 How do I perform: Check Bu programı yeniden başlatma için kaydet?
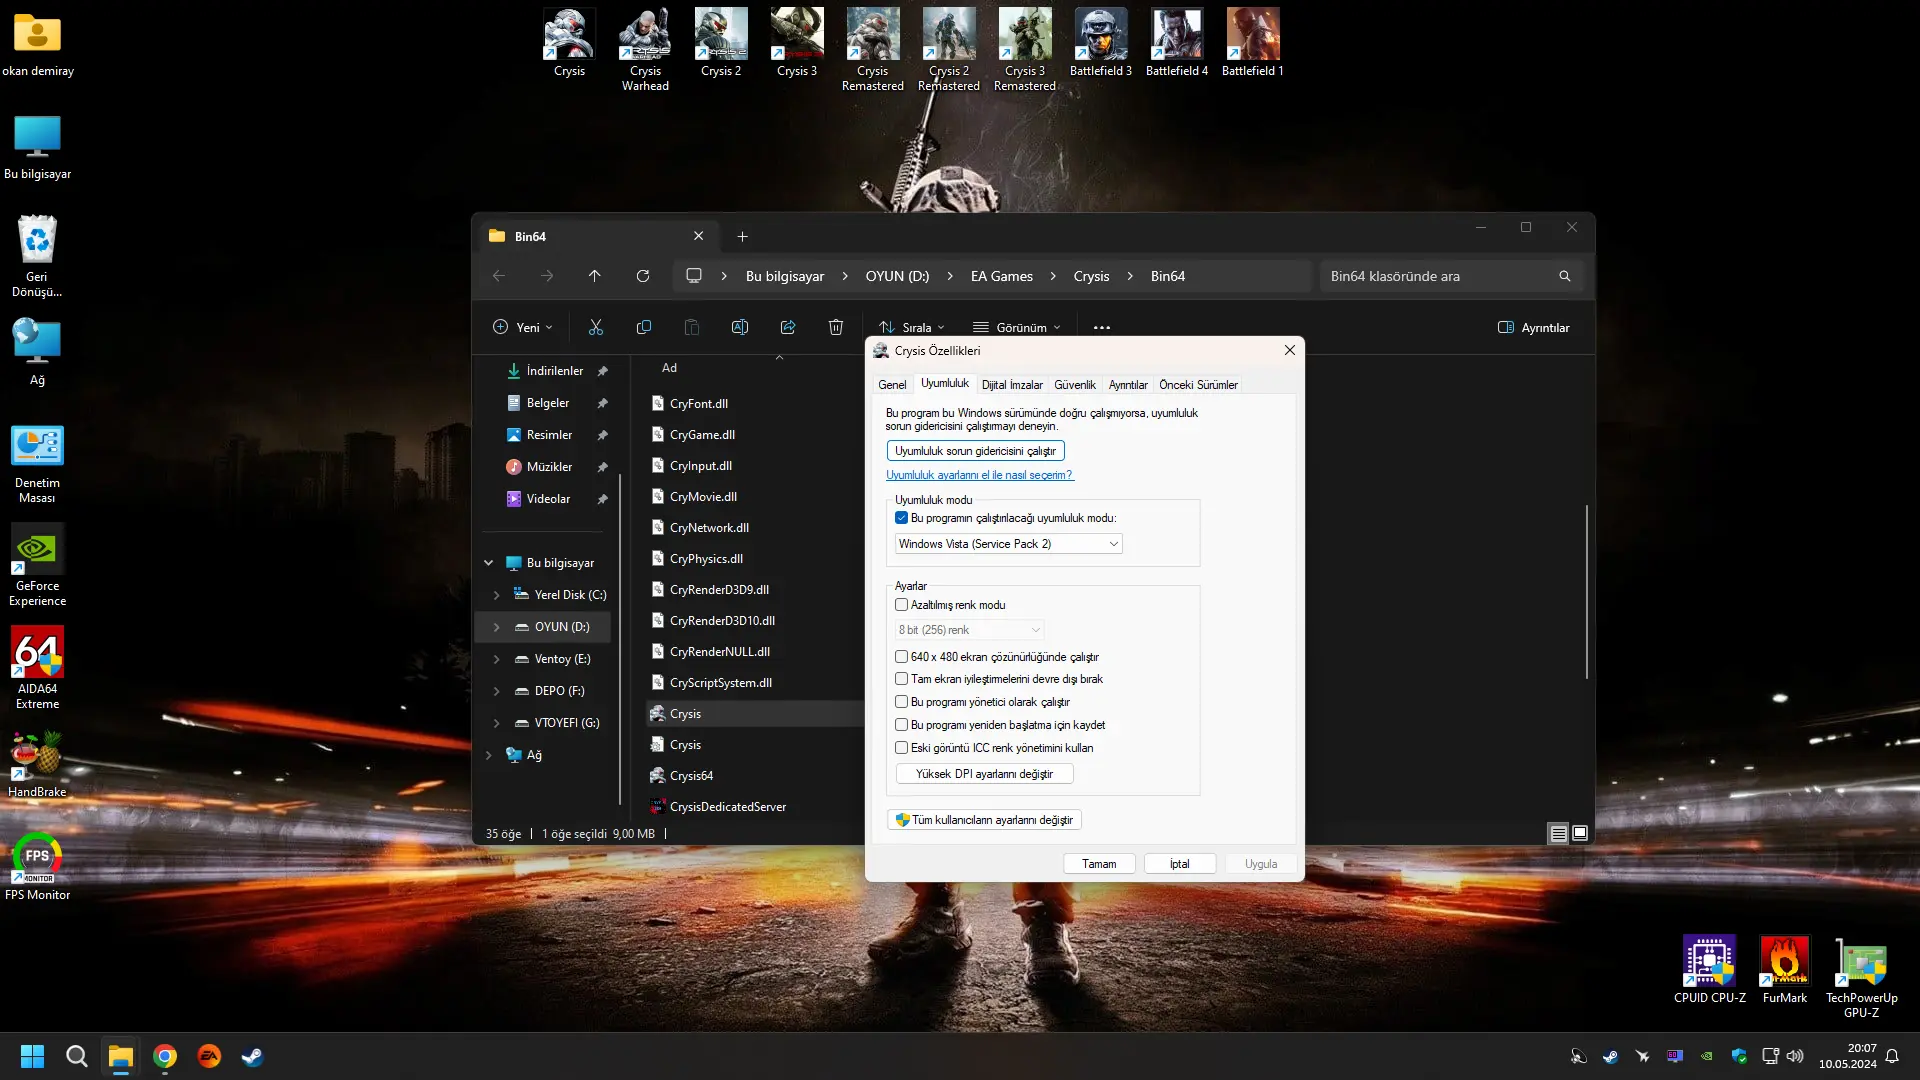click(901, 725)
